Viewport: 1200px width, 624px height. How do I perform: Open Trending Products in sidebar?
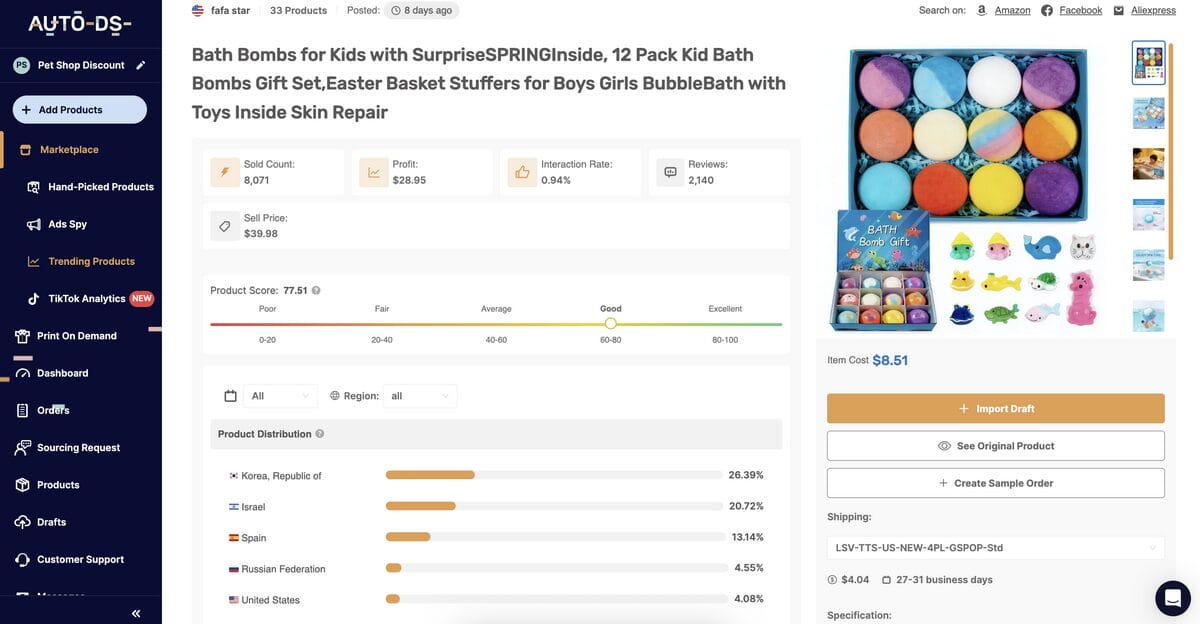(x=91, y=262)
